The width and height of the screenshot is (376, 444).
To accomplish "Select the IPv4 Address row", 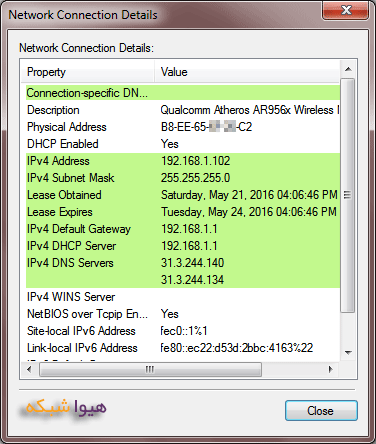I will click(x=183, y=161).
